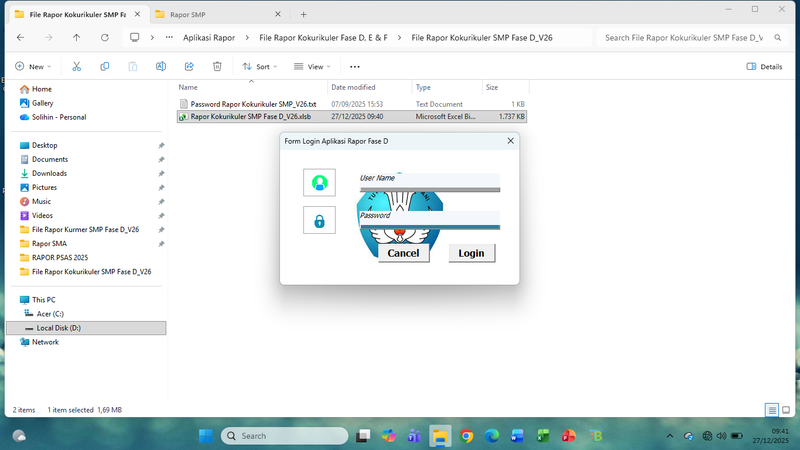Click the Cut scissors icon in toolbar
The width and height of the screenshot is (800, 450).
[x=76, y=66]
